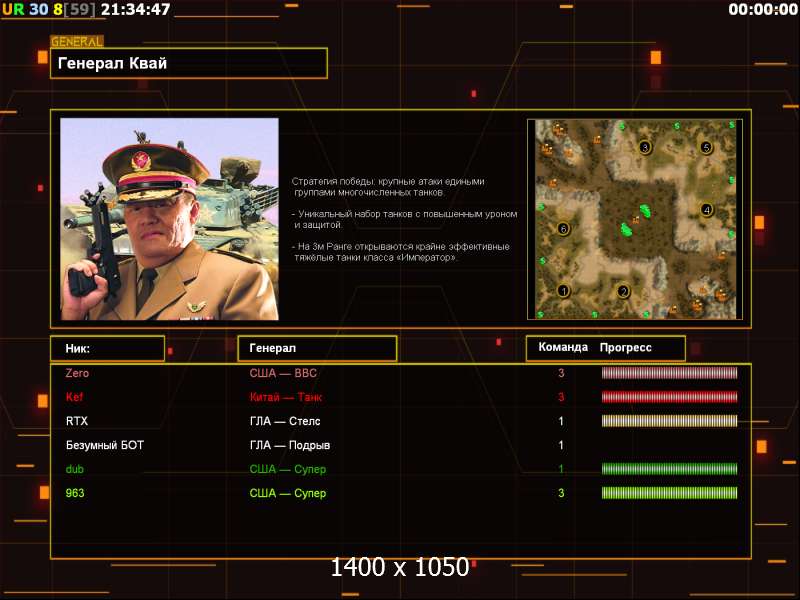Screen dimensions: 800x600
Task: Click start position 2 on the minimap
Action: pyautogui.click(x=623, y=292)
